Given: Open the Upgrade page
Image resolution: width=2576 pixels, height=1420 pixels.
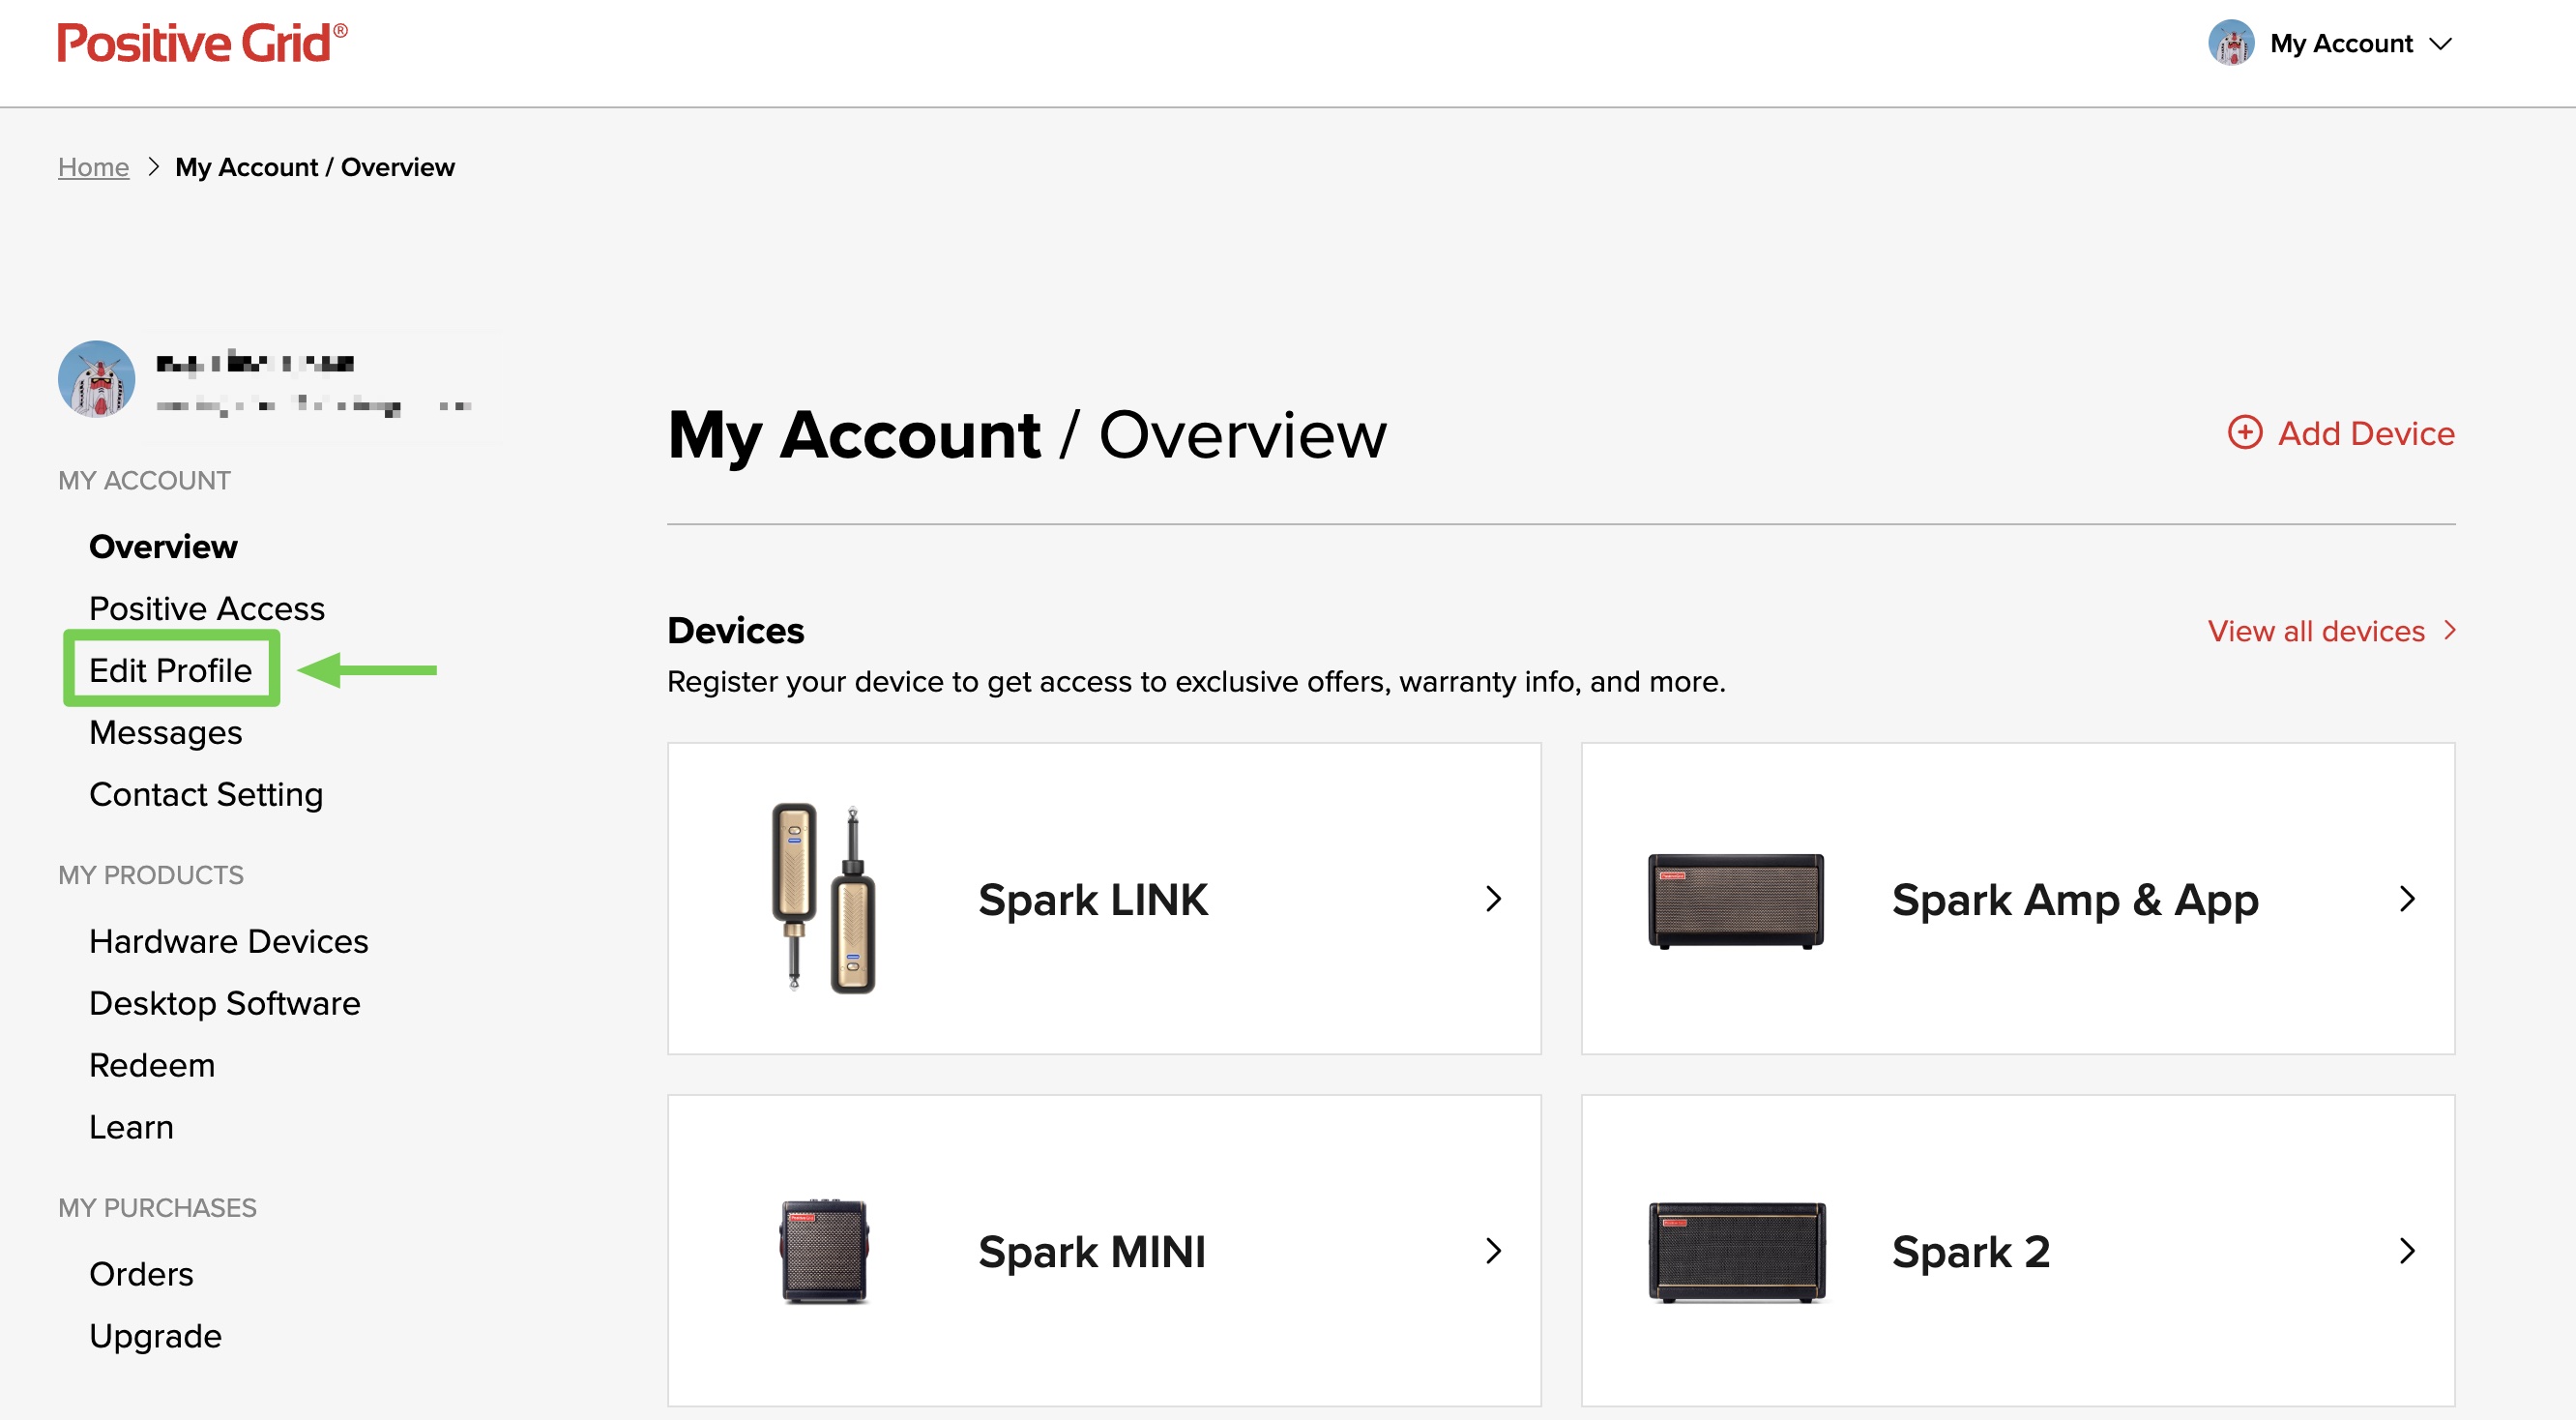Looking at the screenshot, I should [155, 1337].
